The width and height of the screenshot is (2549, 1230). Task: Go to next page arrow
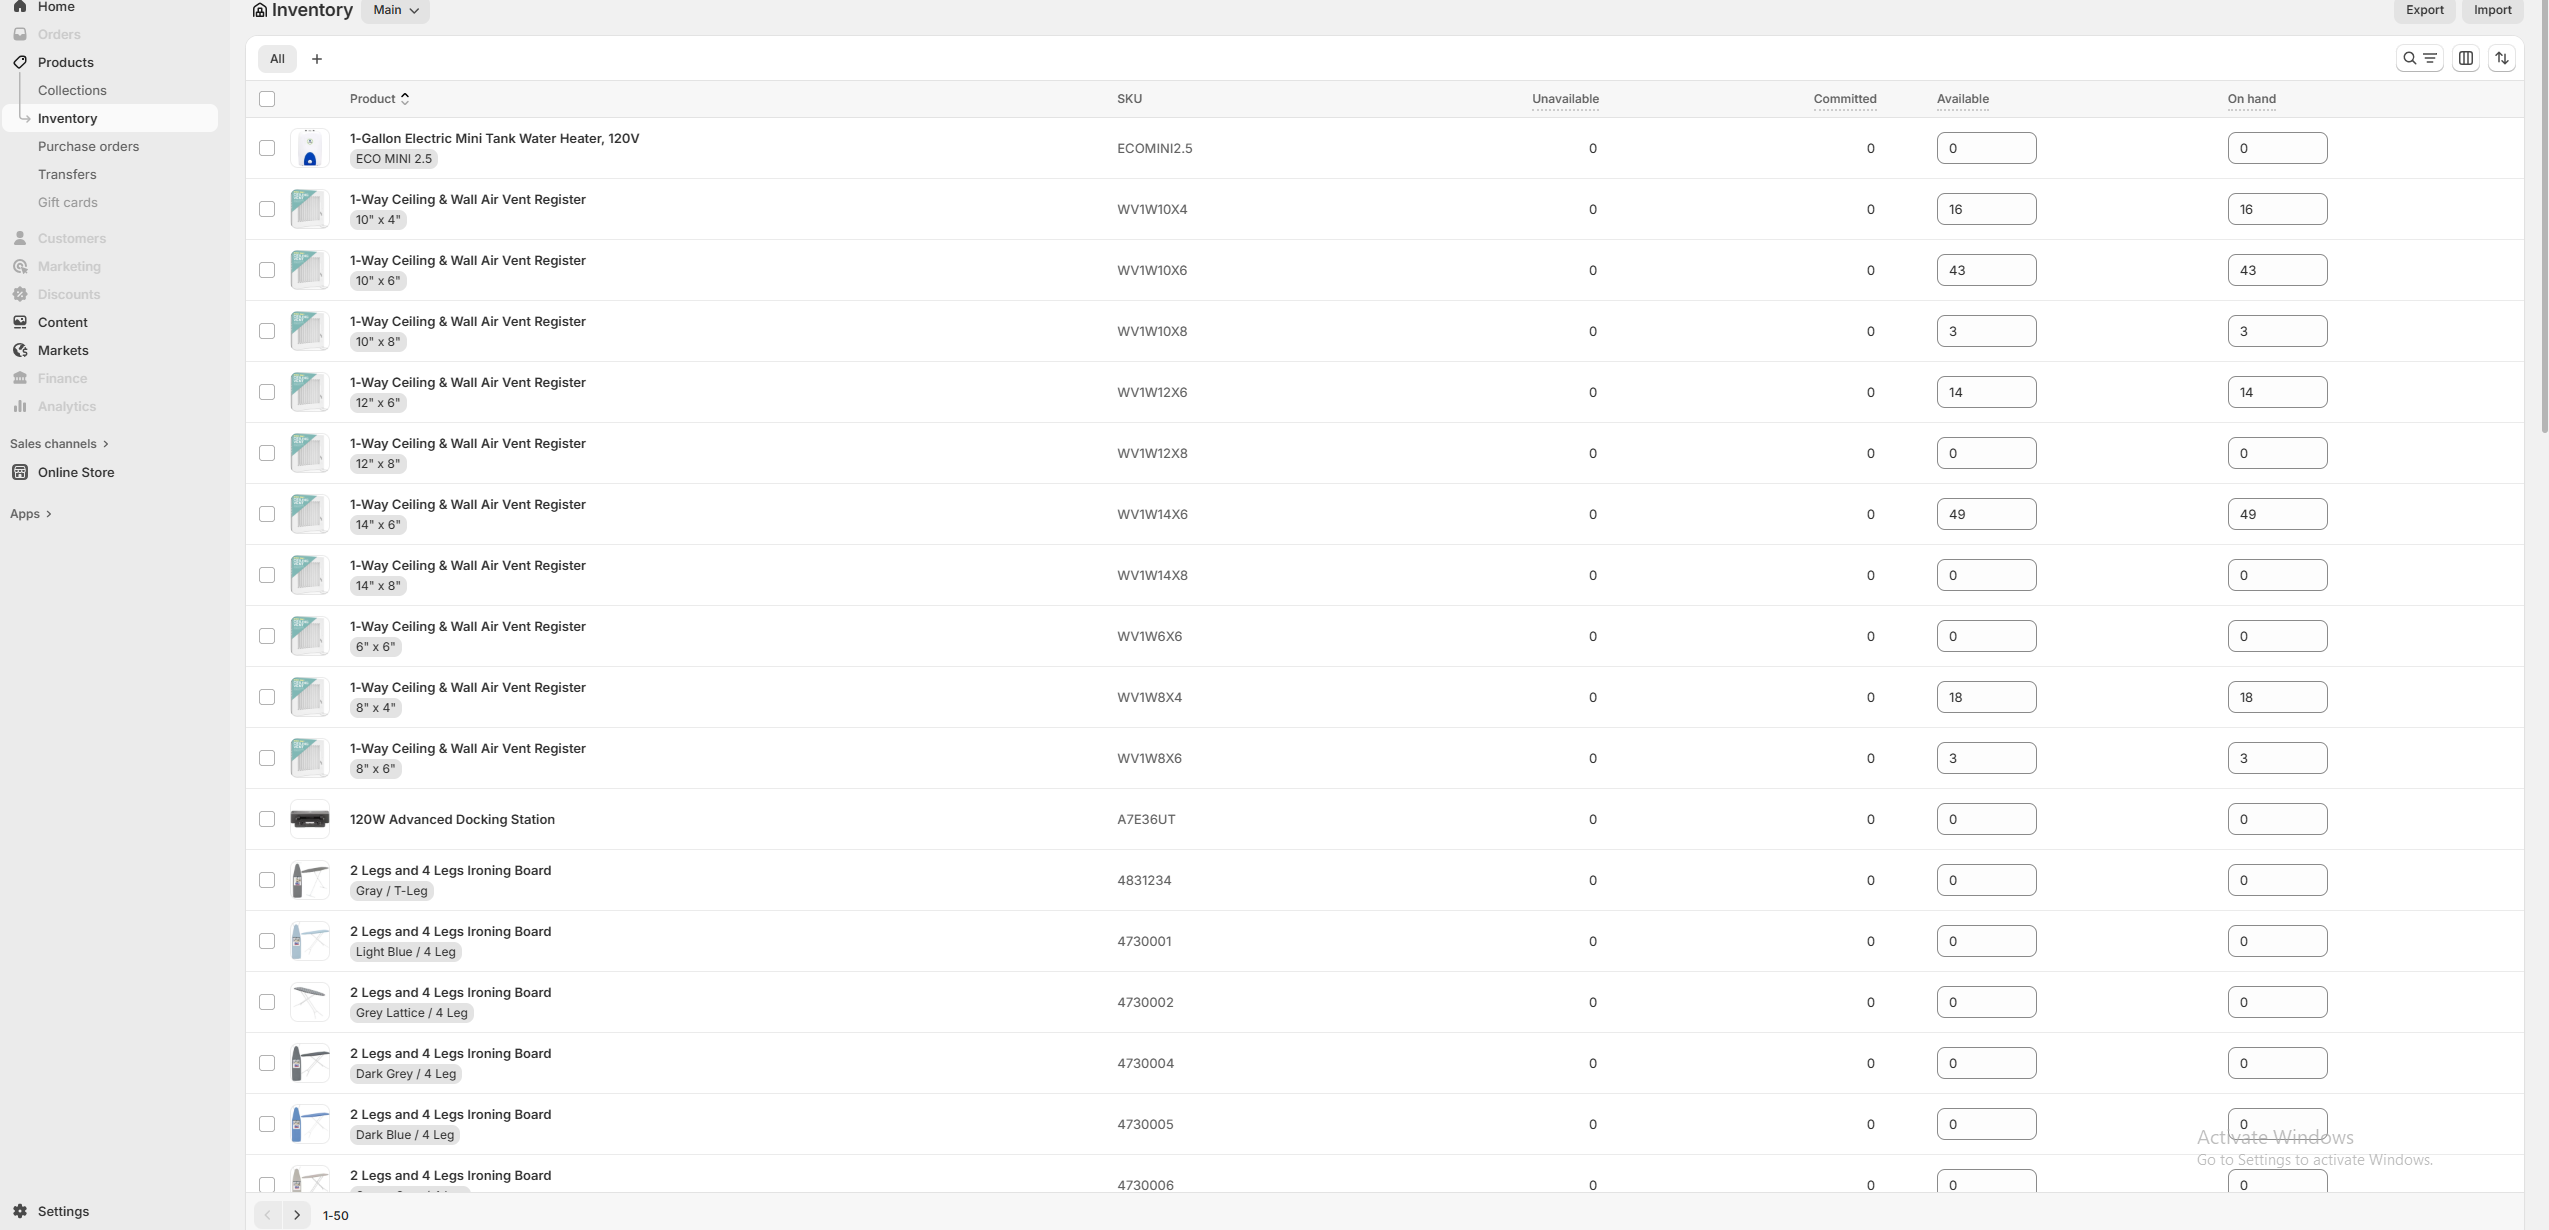coord(297,1215)
